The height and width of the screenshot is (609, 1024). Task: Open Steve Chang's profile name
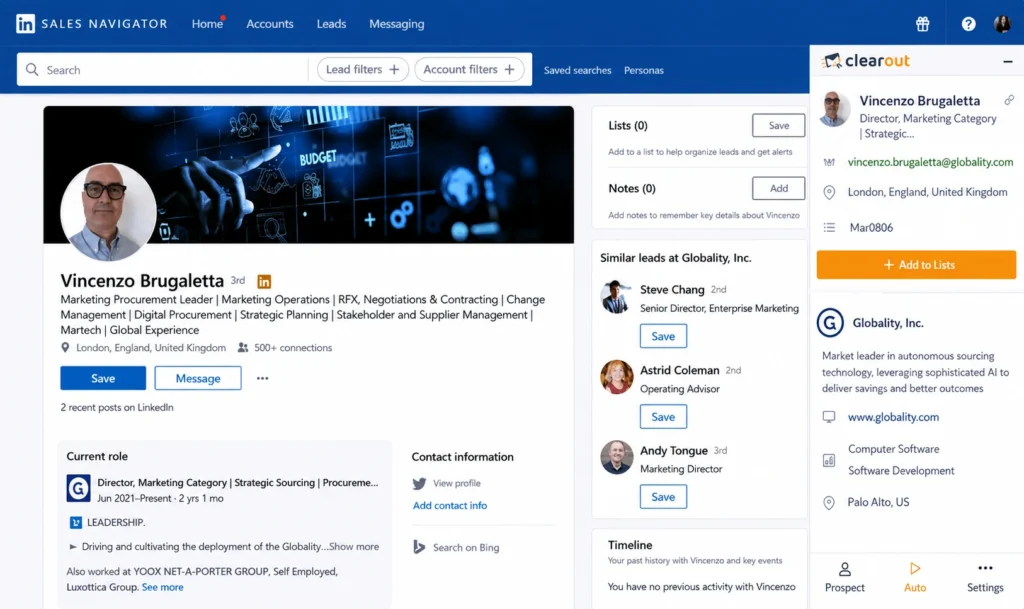click(672, 289)
